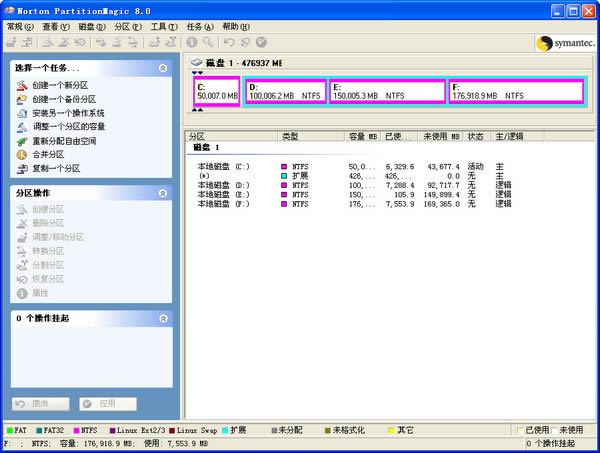Click the olive 未格式化 legend swatch

pyautogui.click(x=328, y=431)
